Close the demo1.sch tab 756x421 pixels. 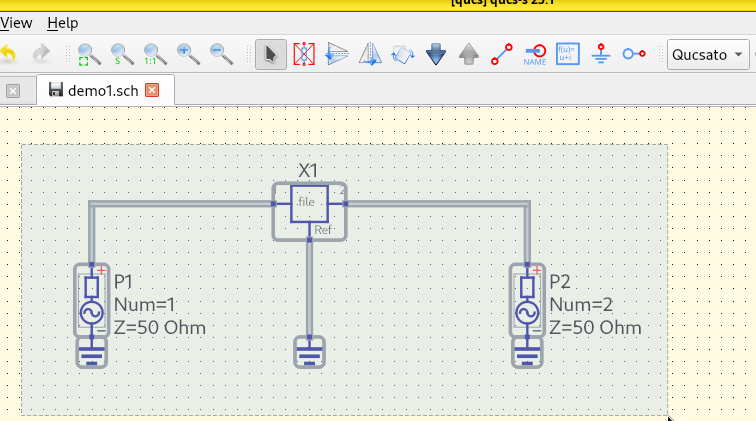(152, 90)
